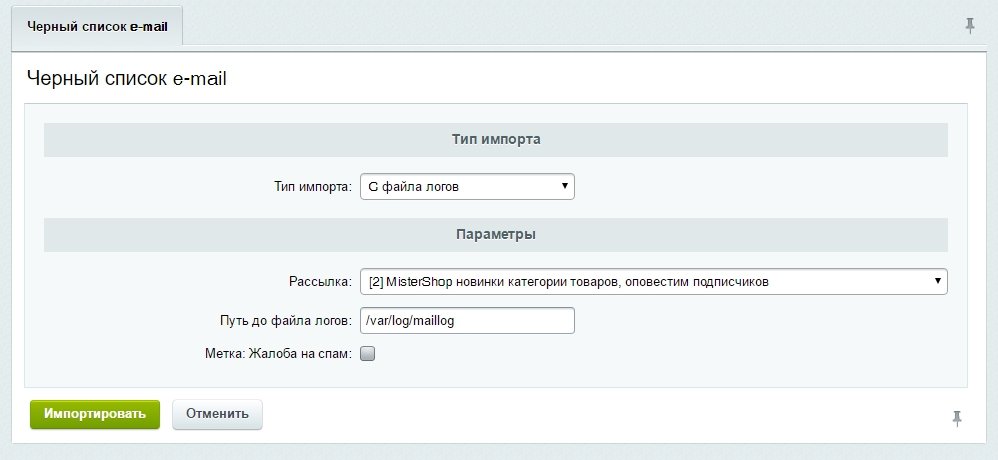Click the Отменить button
The image size is (998, 460).
217,414
